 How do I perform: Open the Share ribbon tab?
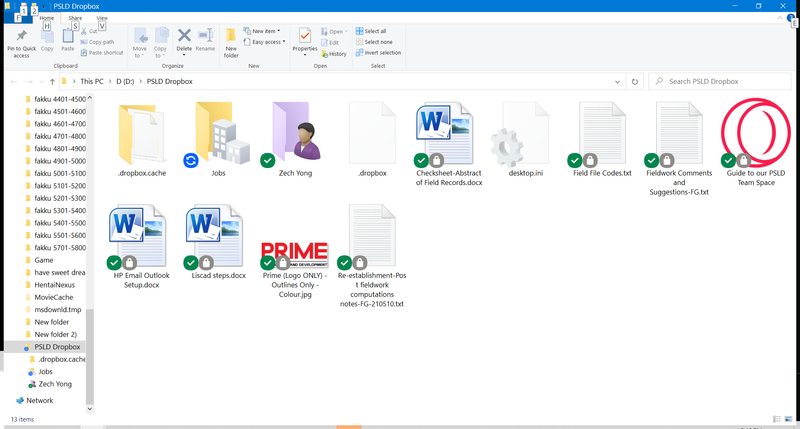pyautogui.click(x=75, y=18)
